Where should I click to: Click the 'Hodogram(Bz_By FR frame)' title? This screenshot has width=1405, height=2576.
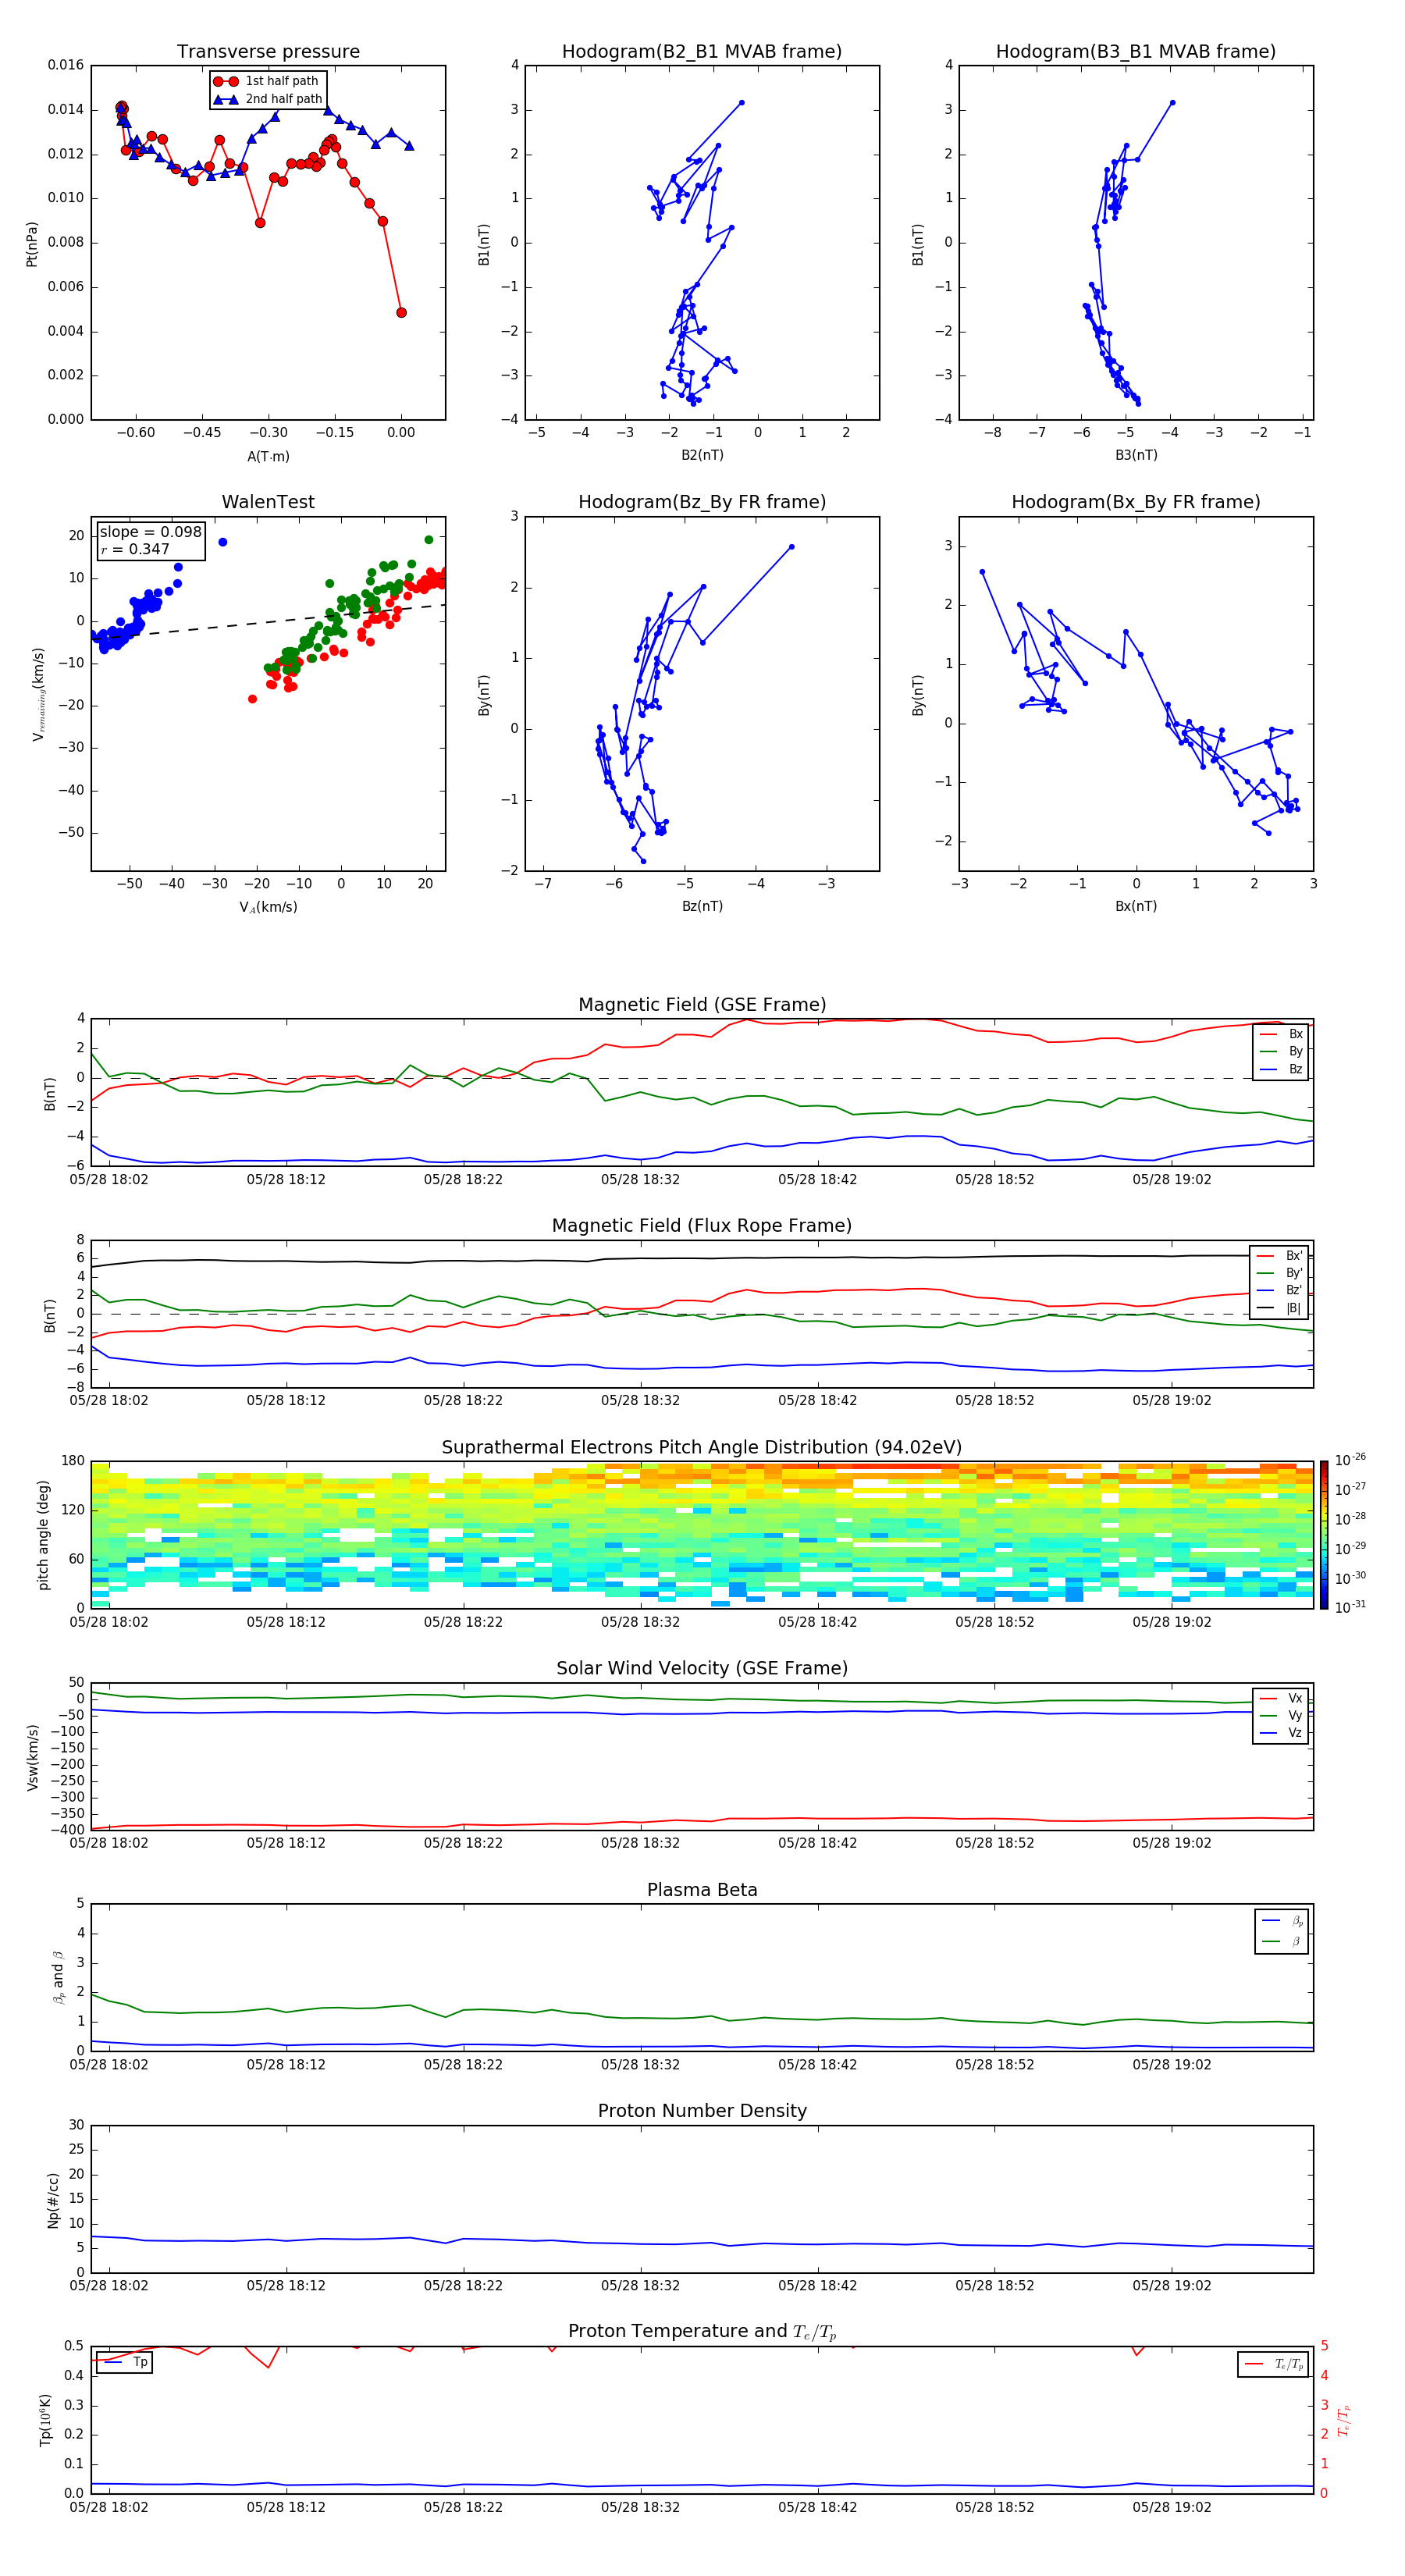coord(701,502)
